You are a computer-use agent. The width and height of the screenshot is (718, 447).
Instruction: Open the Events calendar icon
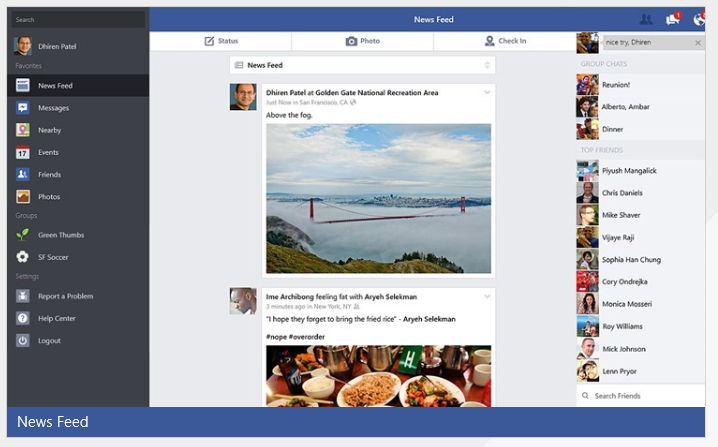coord(22,152)
